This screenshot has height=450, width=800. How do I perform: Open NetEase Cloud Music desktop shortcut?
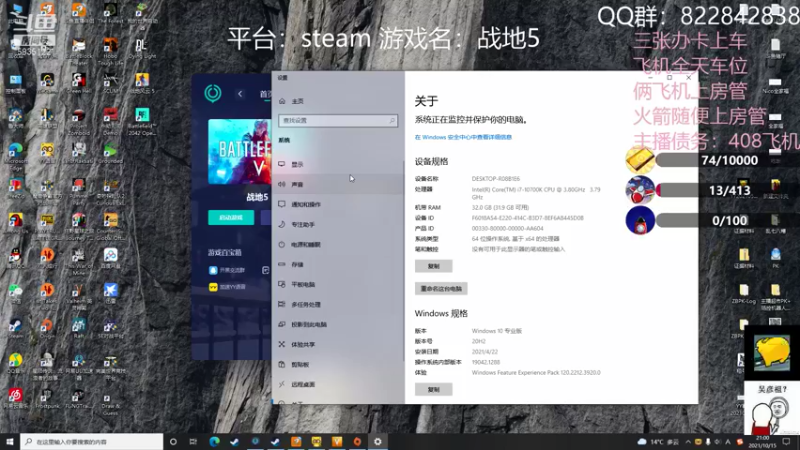[x=15, y=398]
